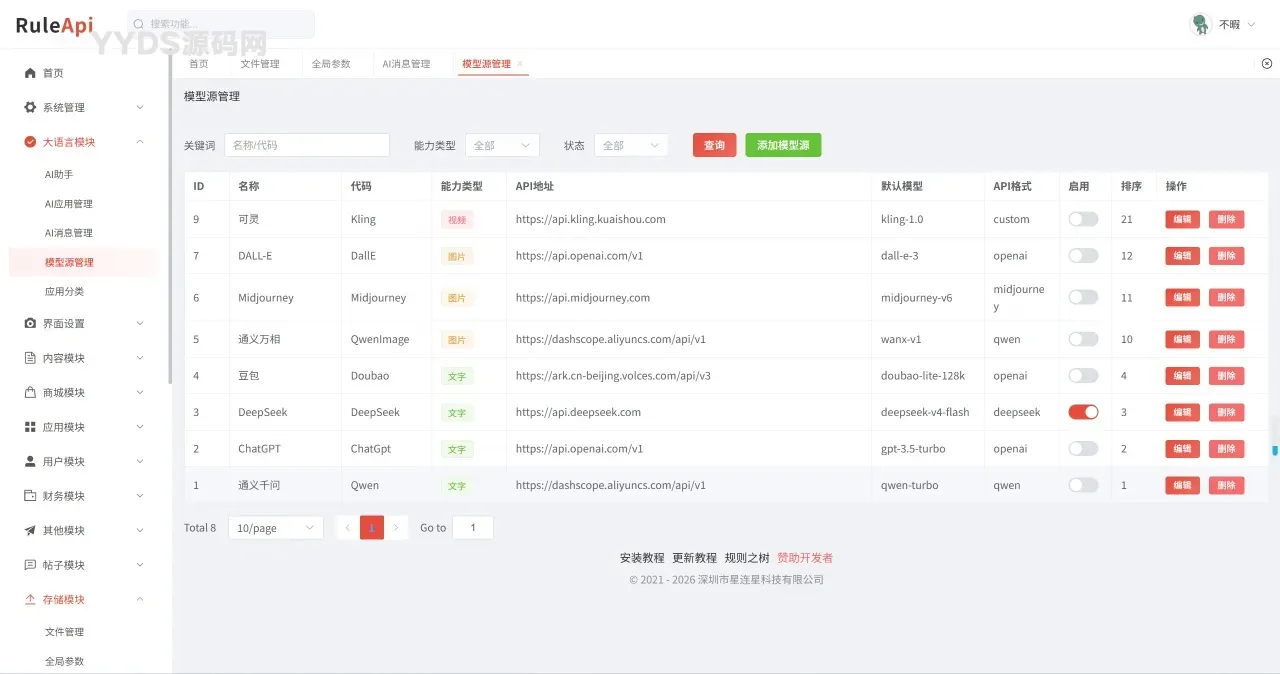Click the RuleApi logo
This screenshot has height=674, width=1280.
[x=54, y=25]
